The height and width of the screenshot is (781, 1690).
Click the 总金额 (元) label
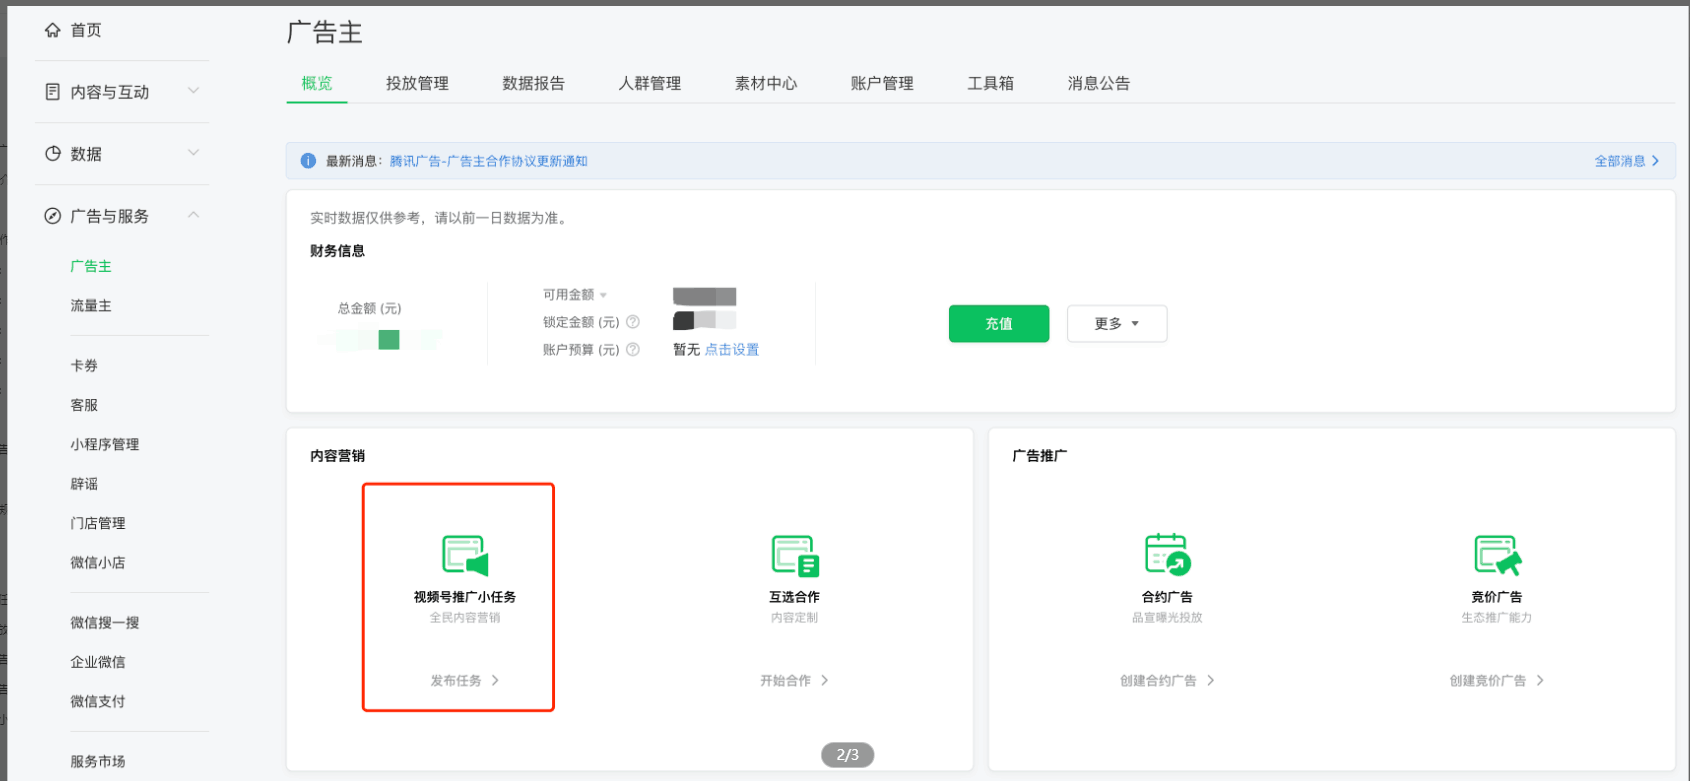[370, 309]
